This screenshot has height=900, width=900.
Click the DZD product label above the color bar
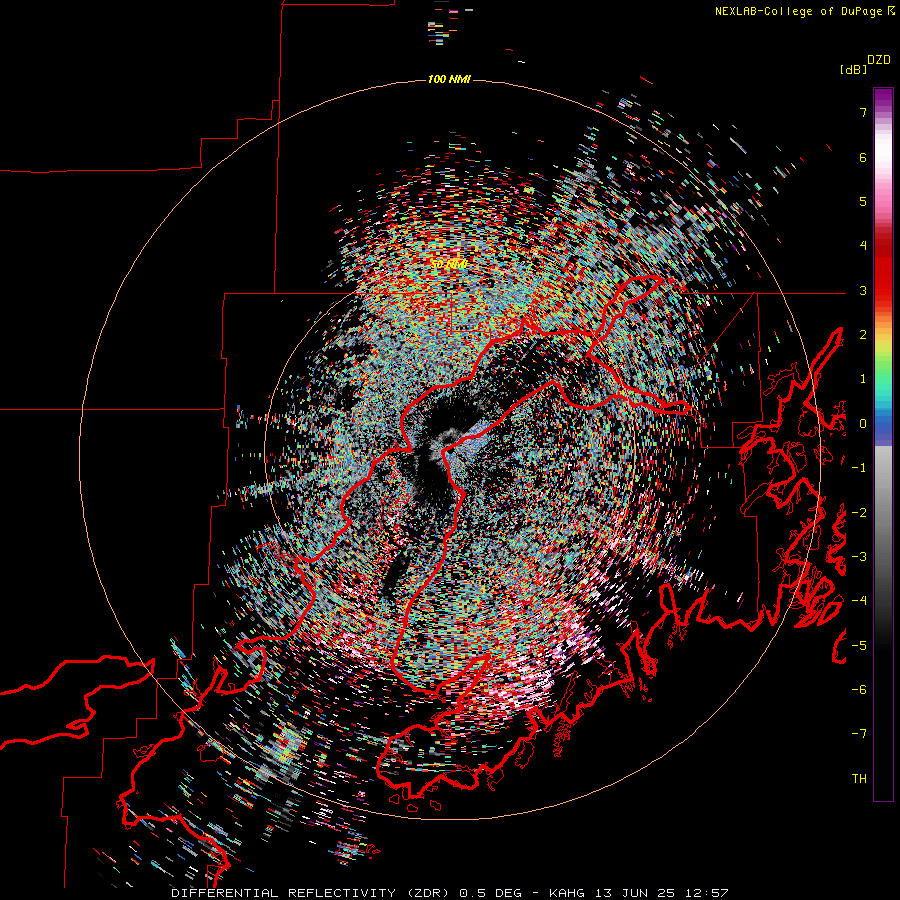point(879,60)
